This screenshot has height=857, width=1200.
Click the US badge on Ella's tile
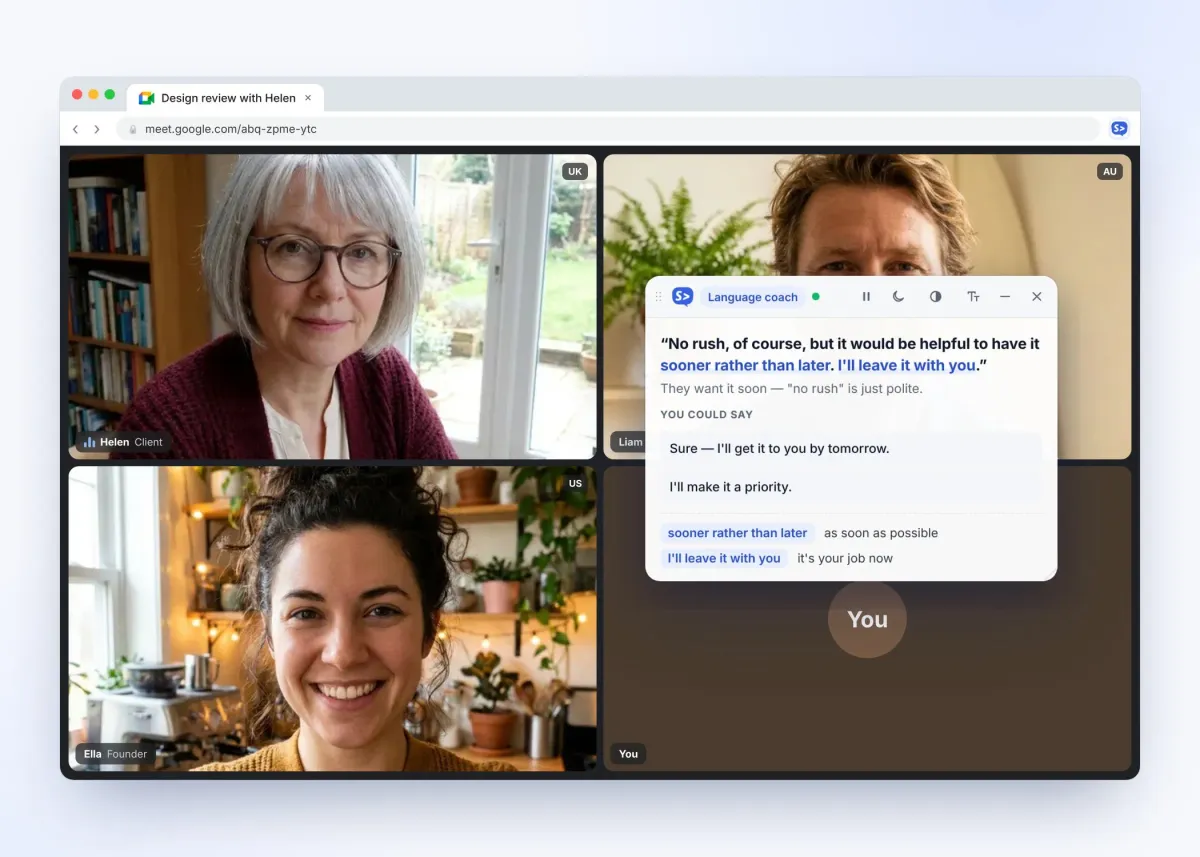pos(575,484)
